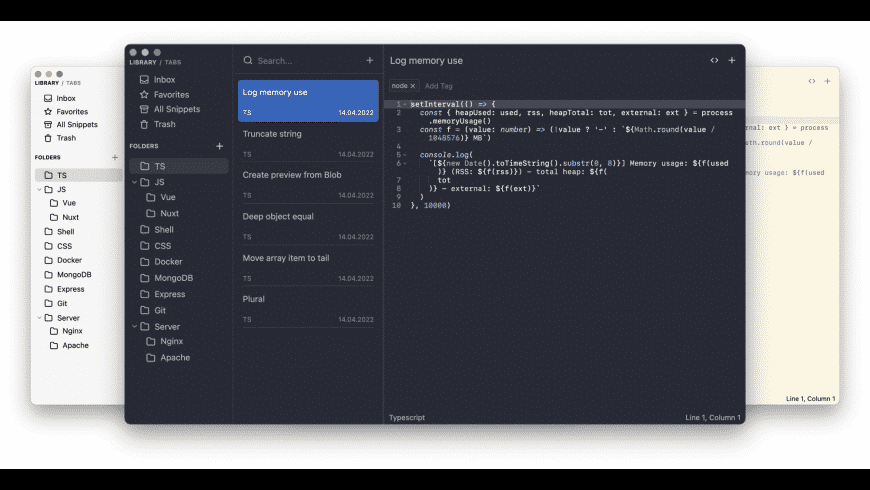Select TS folder in dark window
The height and width of the screenshot is (490, 870).
pos(179,166)
